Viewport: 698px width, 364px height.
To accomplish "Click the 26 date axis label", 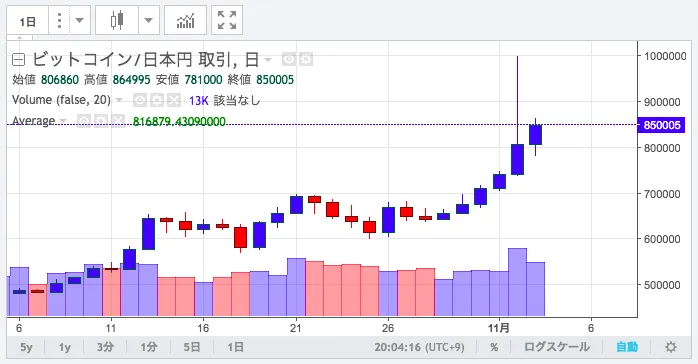I will [x=388, y=328].
